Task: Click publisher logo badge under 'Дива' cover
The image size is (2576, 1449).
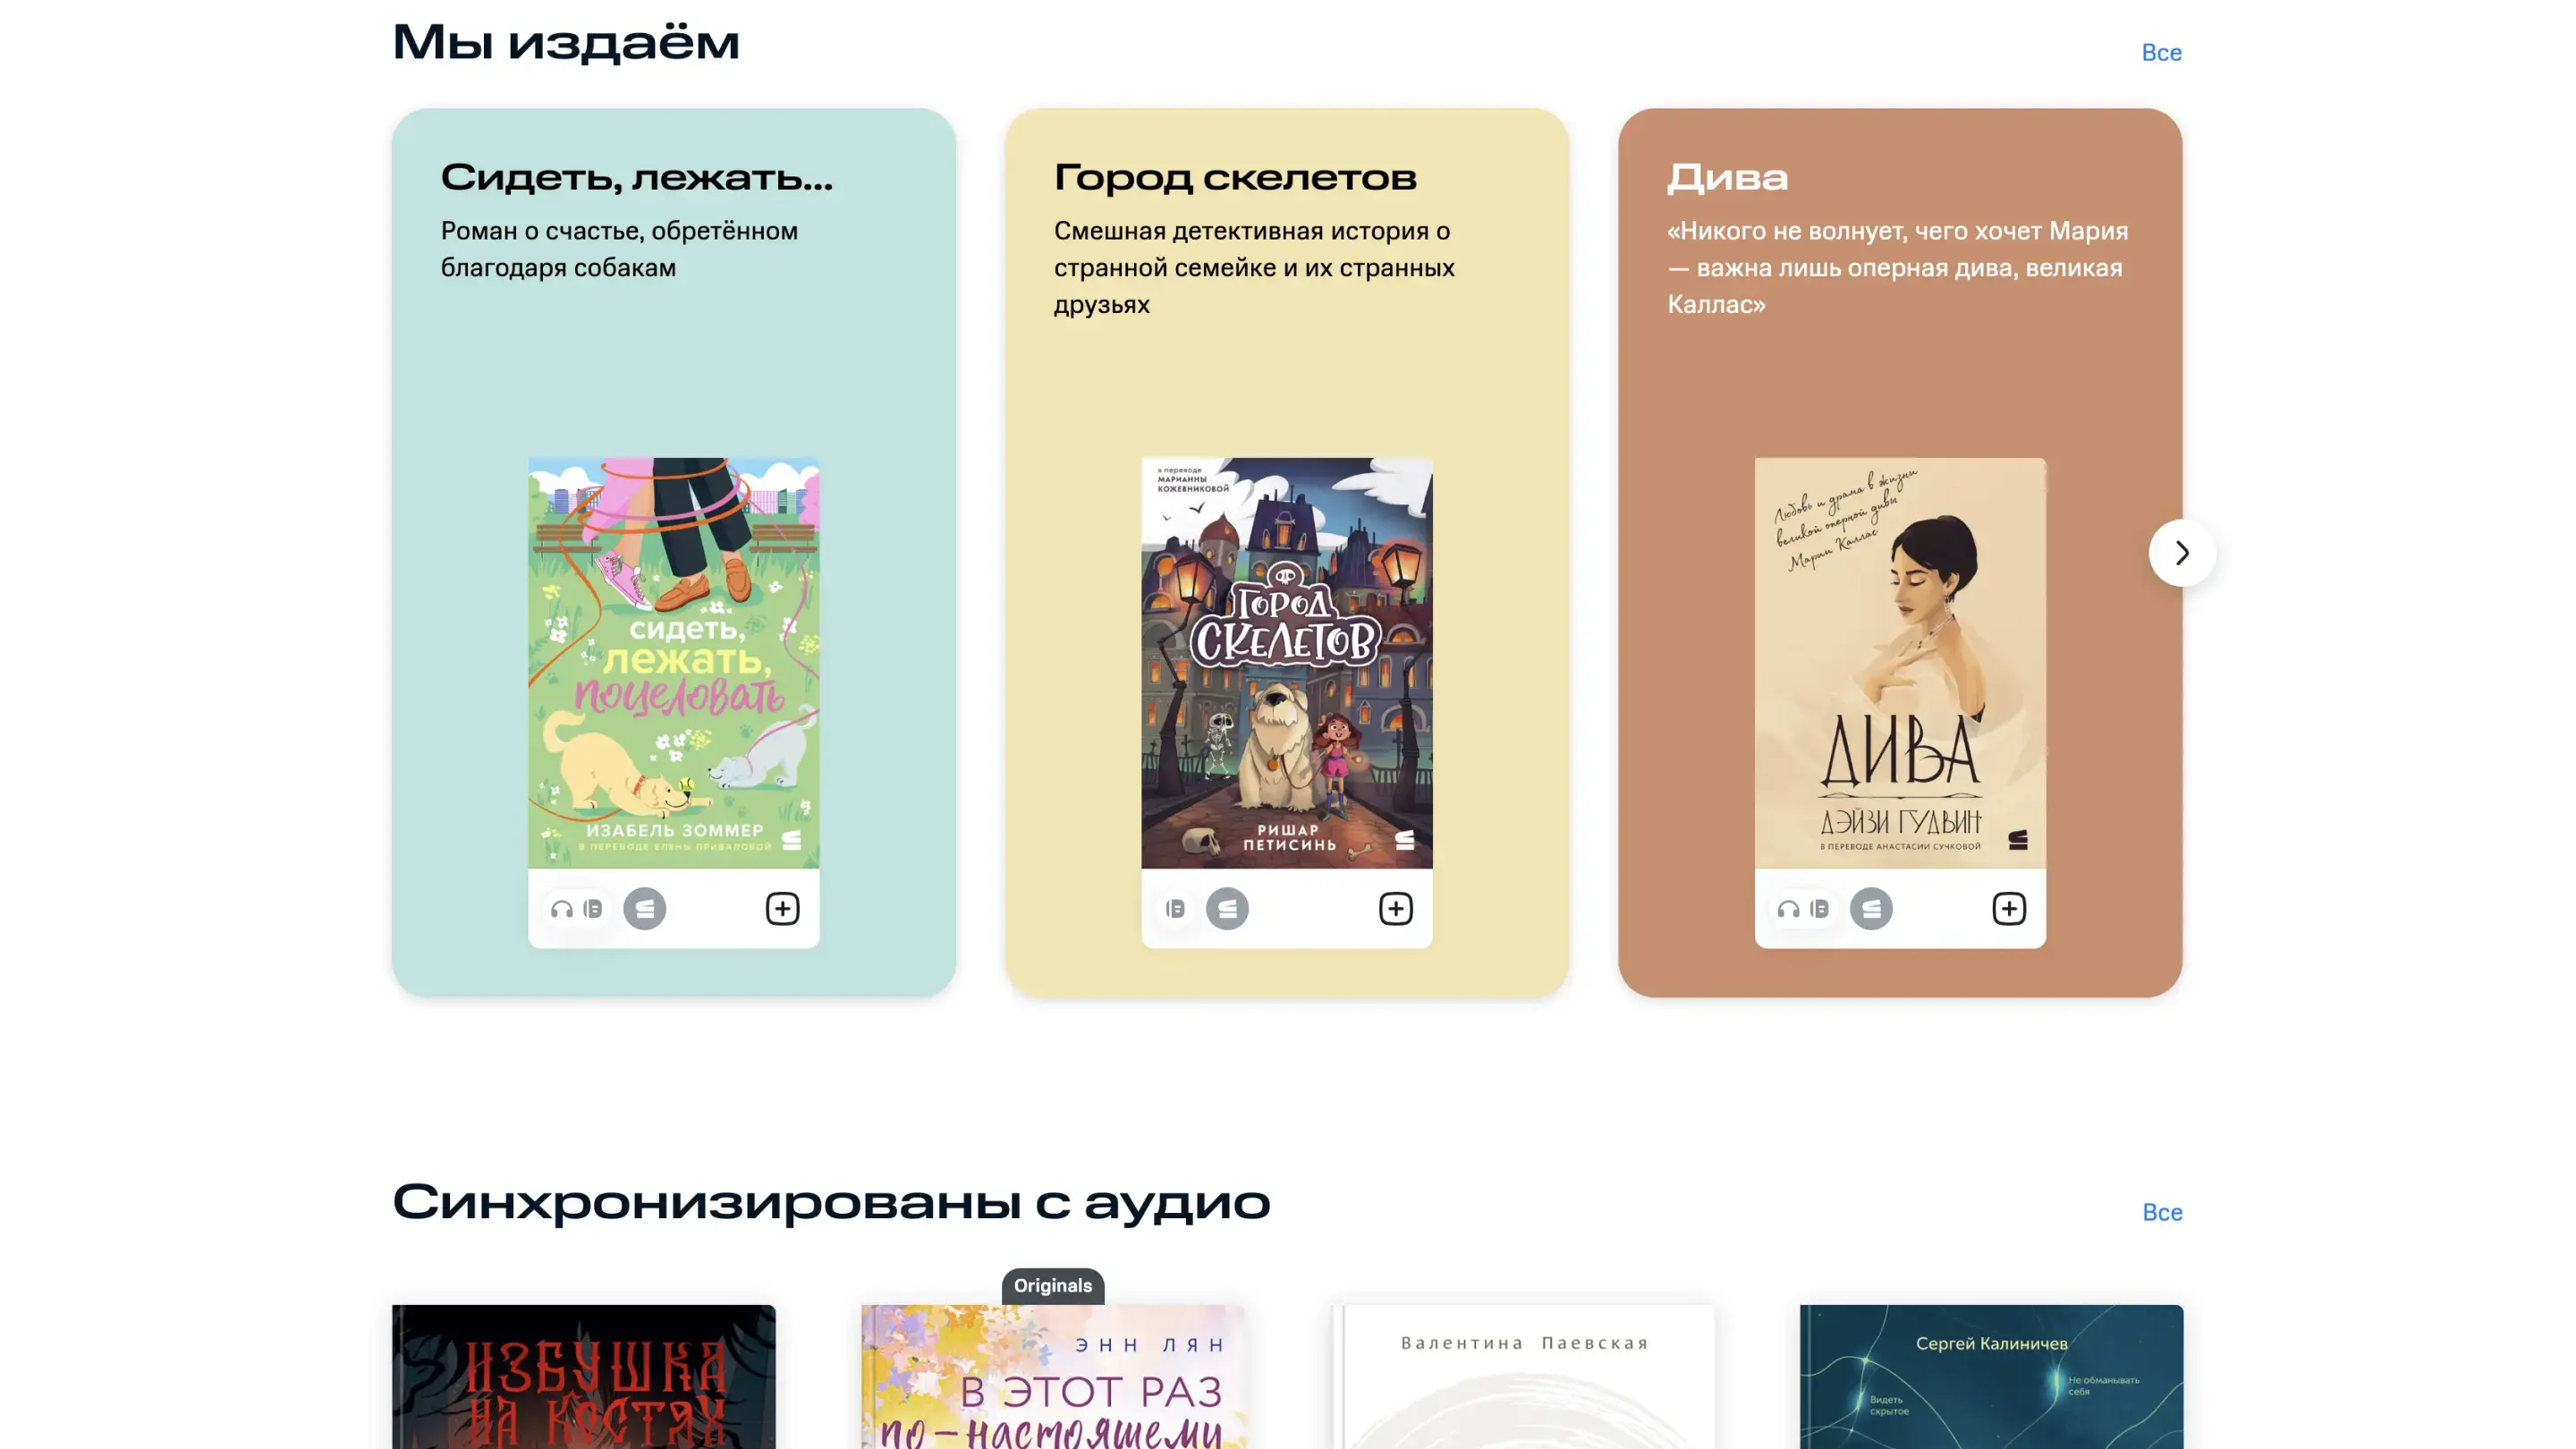Action: pos(1871,908)
